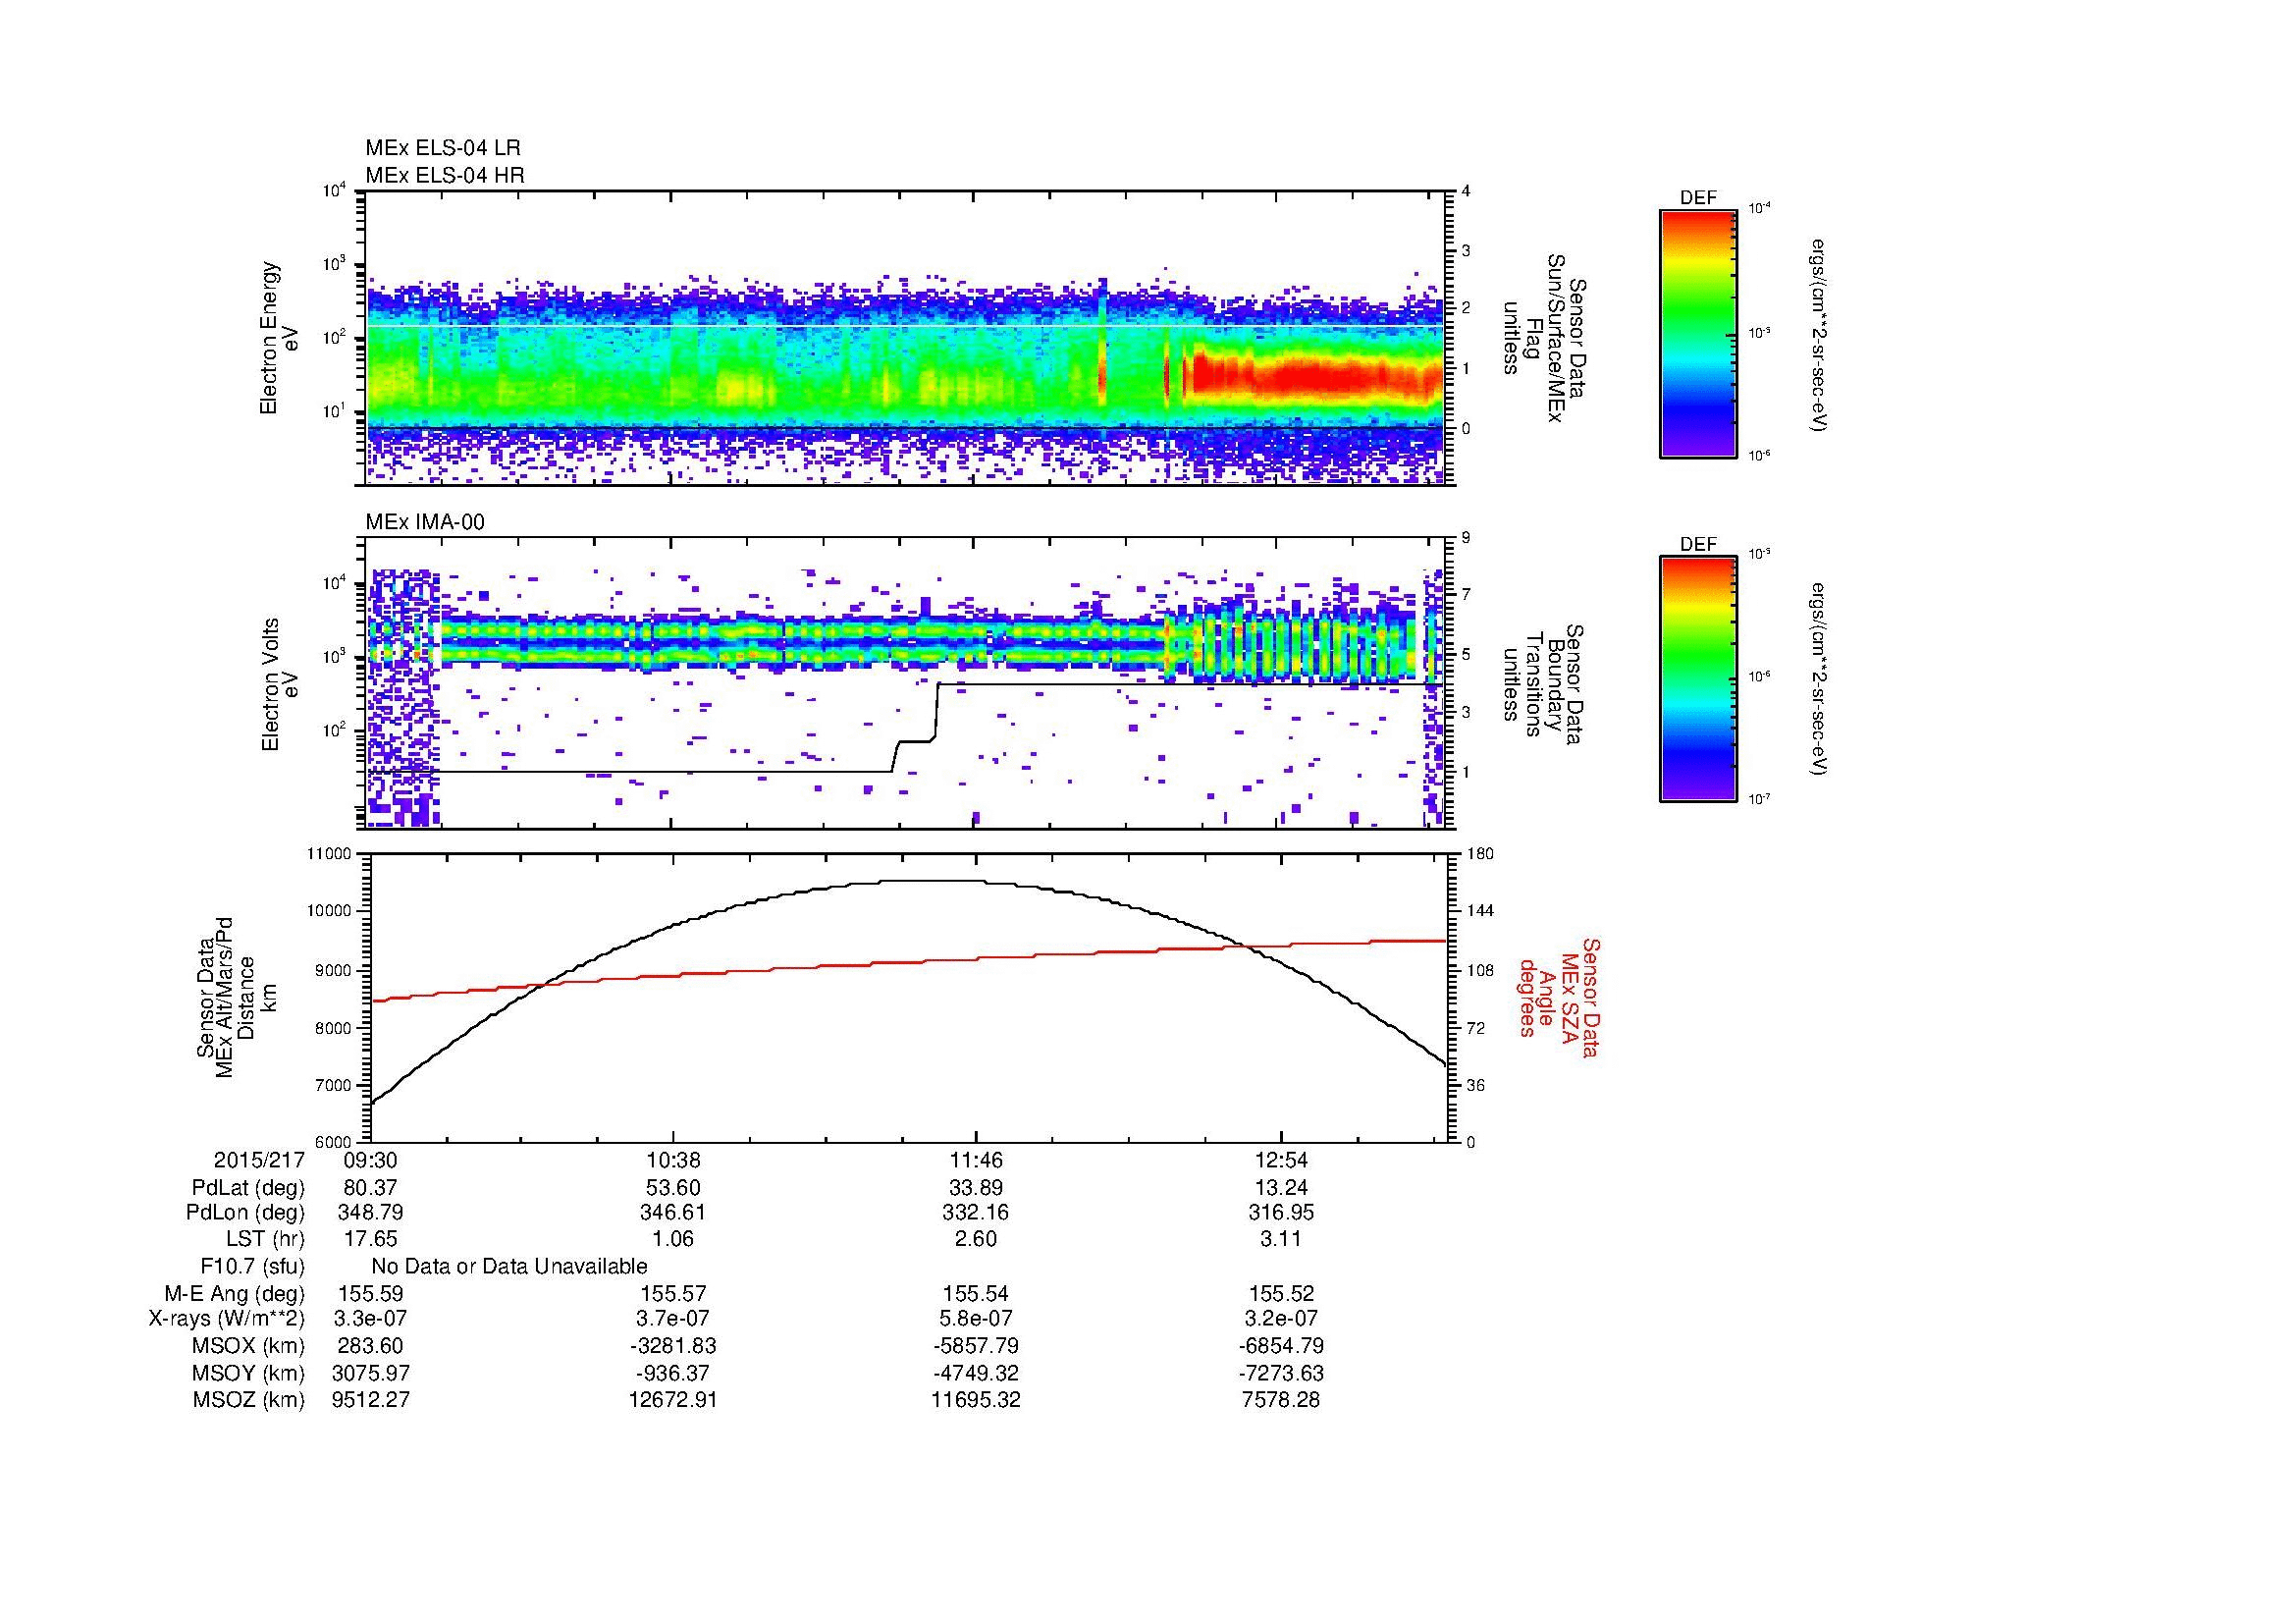Click the 'Electron Energy eV' axis label
This screenshot has width=2296, height=1623.
pos(279,338)
